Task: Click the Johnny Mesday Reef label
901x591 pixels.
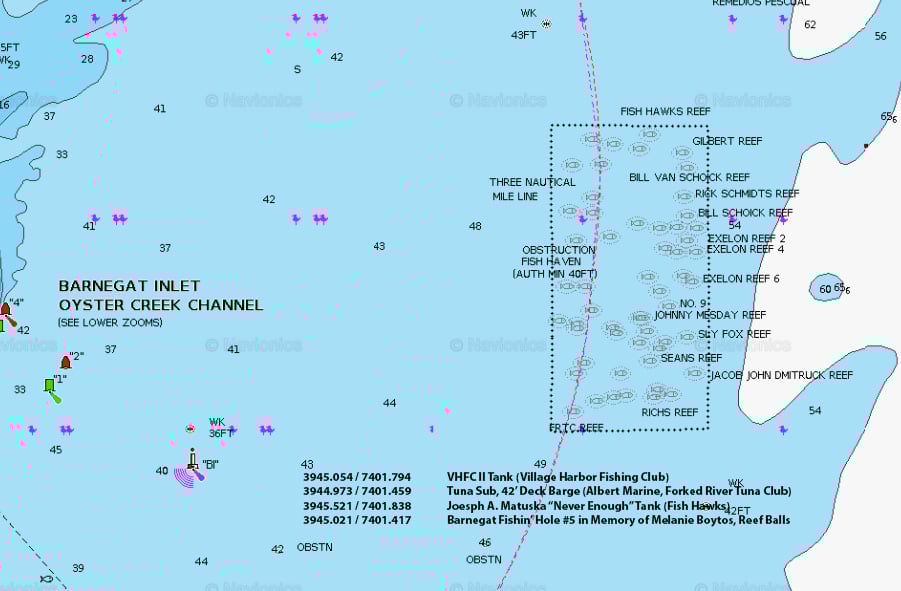Action: pyautogui.click(x=710, y=315)
